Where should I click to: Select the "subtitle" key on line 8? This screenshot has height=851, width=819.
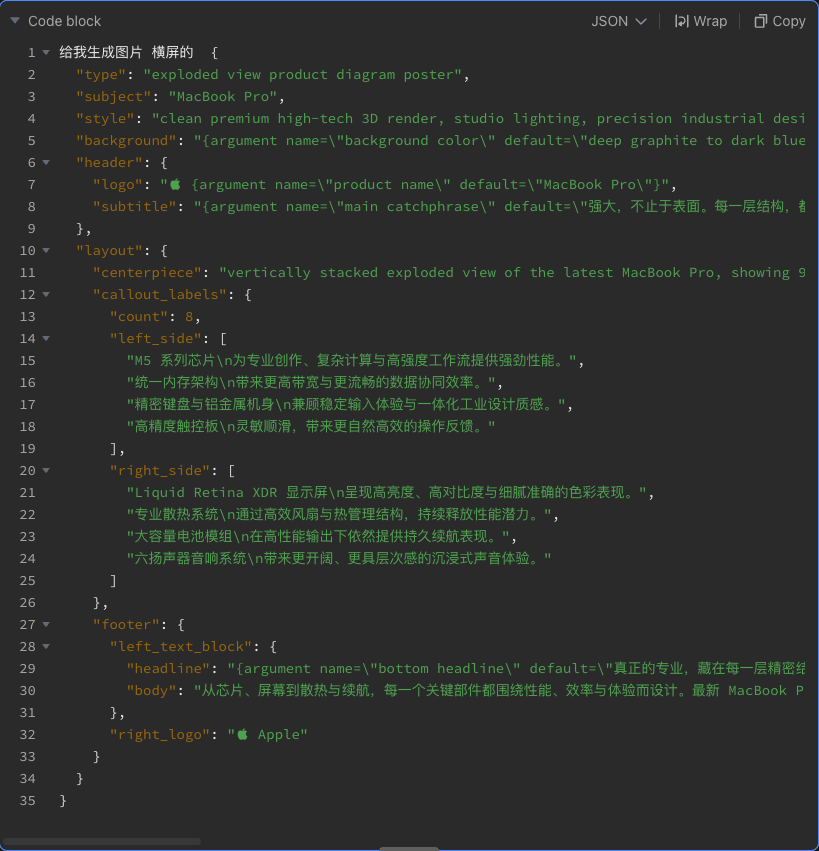(133, 206)
